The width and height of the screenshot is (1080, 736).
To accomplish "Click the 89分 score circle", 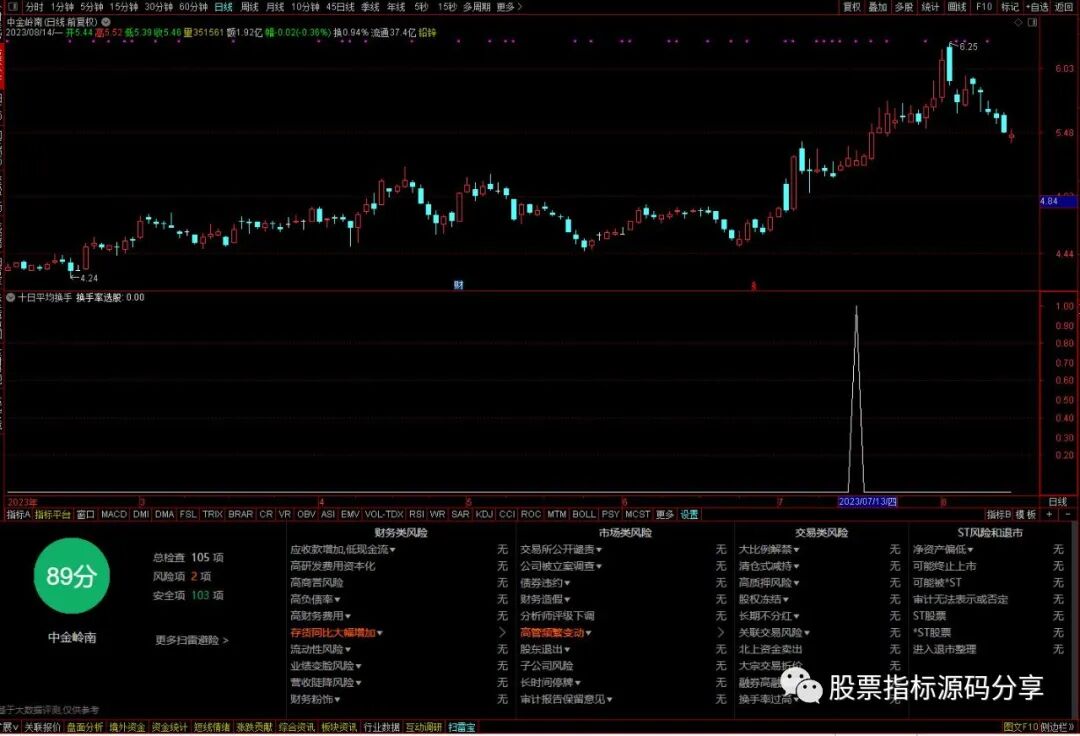I will pyautogui.click(x=71, y=576).
